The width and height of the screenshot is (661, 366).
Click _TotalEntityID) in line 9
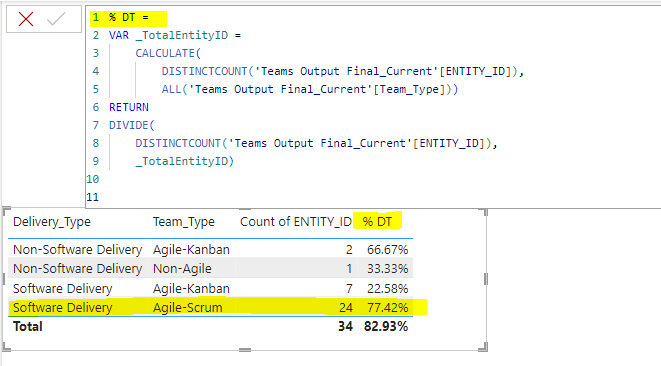[x=184, y=161]
